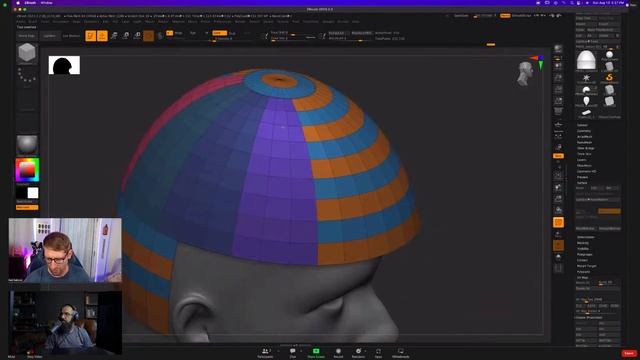Expand the NanoMesh subpalette

click(584, 142)
